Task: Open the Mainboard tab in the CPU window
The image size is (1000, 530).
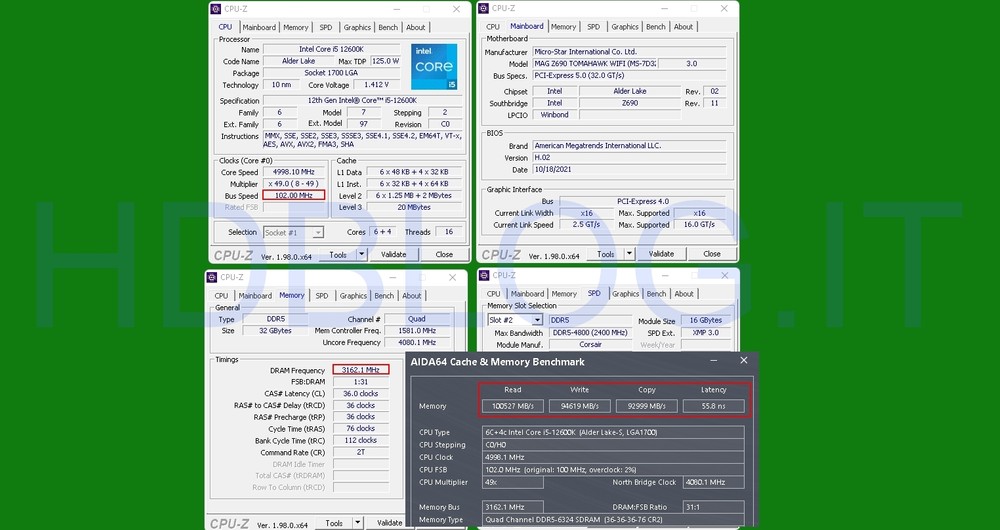Action: pyautogui.click(x=259, y=27)
